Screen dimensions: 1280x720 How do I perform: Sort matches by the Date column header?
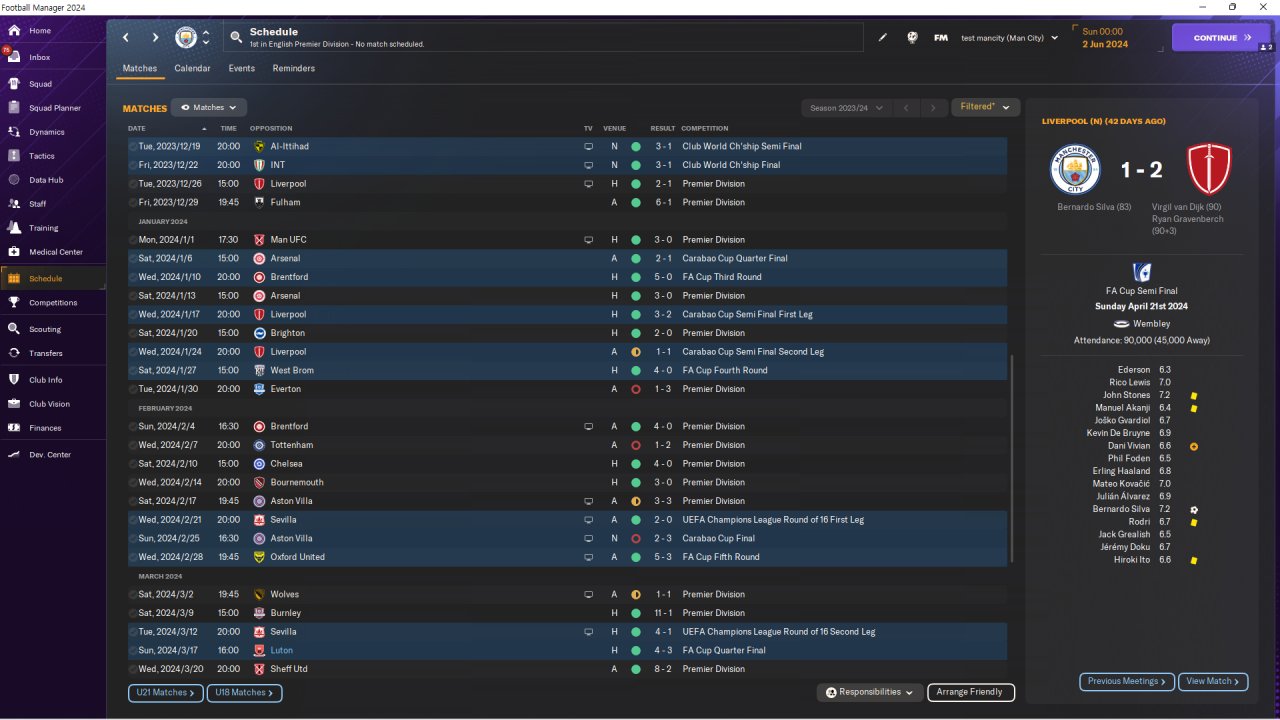(137, 129)
